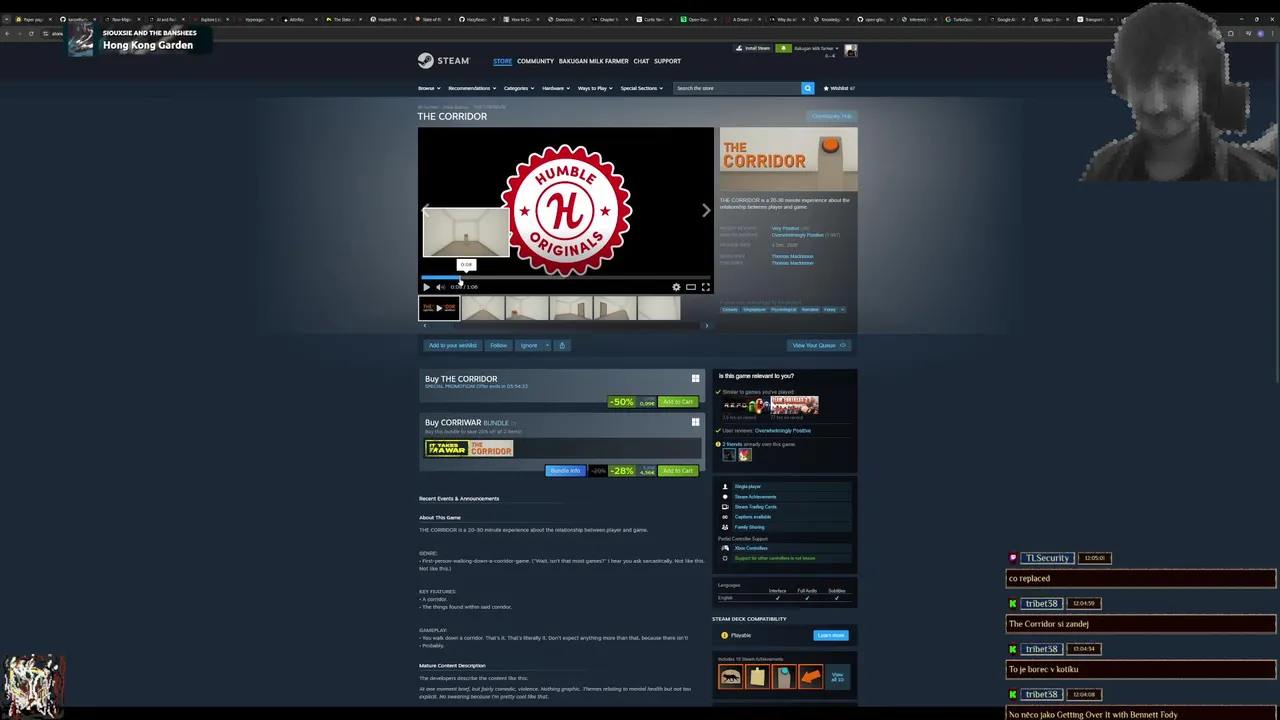Click the Family Sharing feature link

pyautogui.click(x=749, y=527)
